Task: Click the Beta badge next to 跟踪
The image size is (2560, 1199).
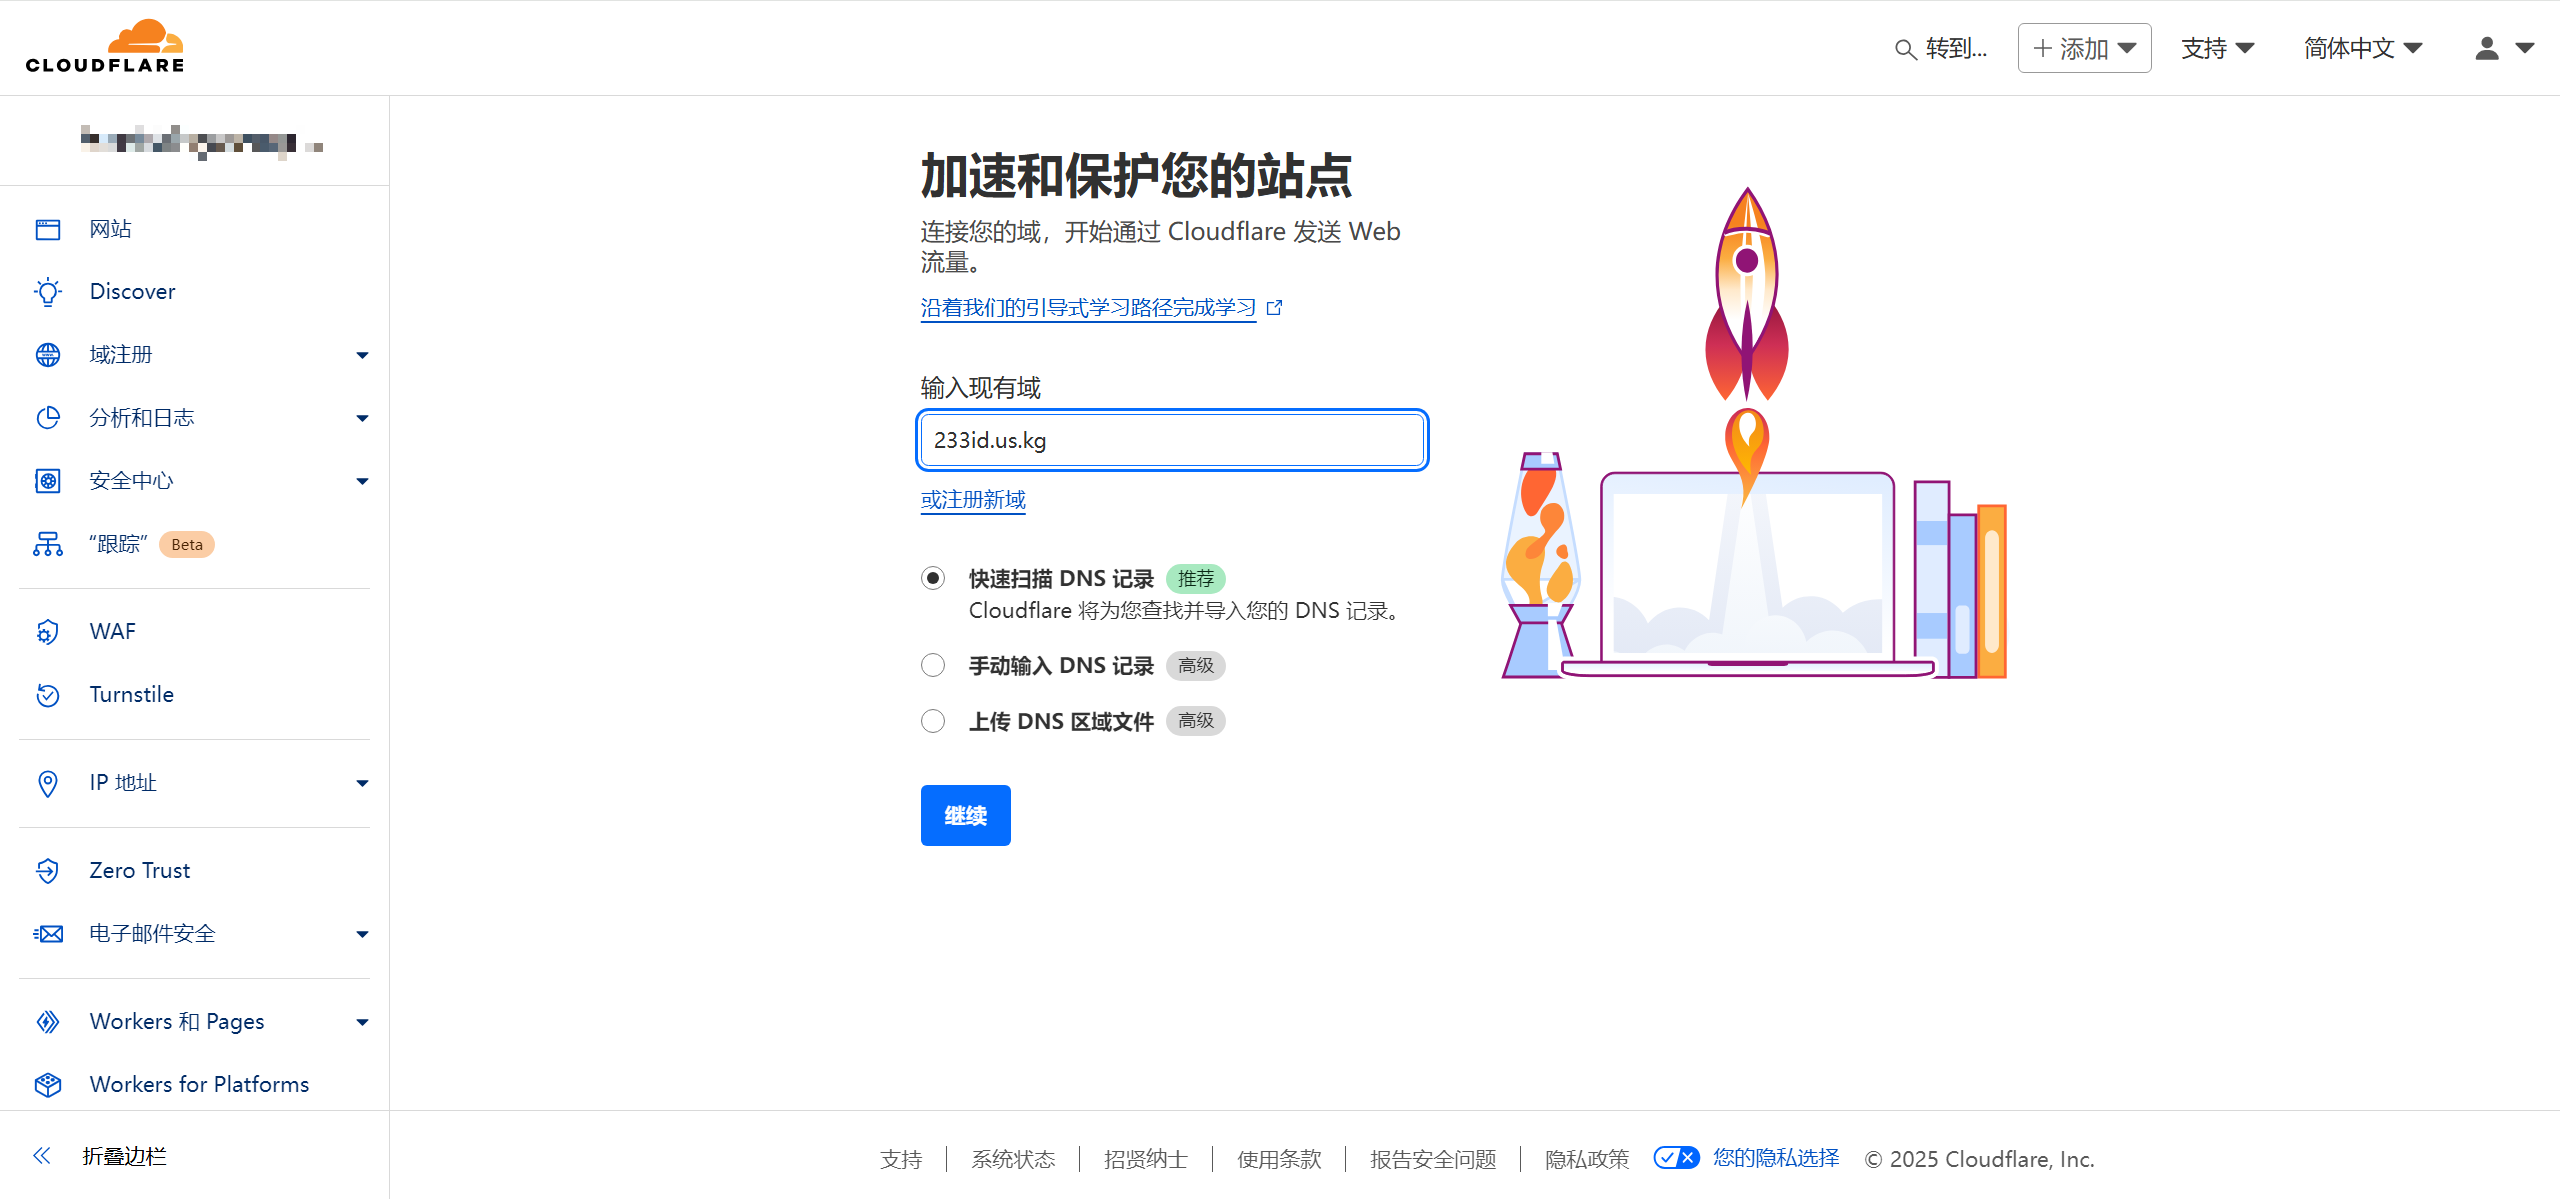Action: (x=187, y=544)
